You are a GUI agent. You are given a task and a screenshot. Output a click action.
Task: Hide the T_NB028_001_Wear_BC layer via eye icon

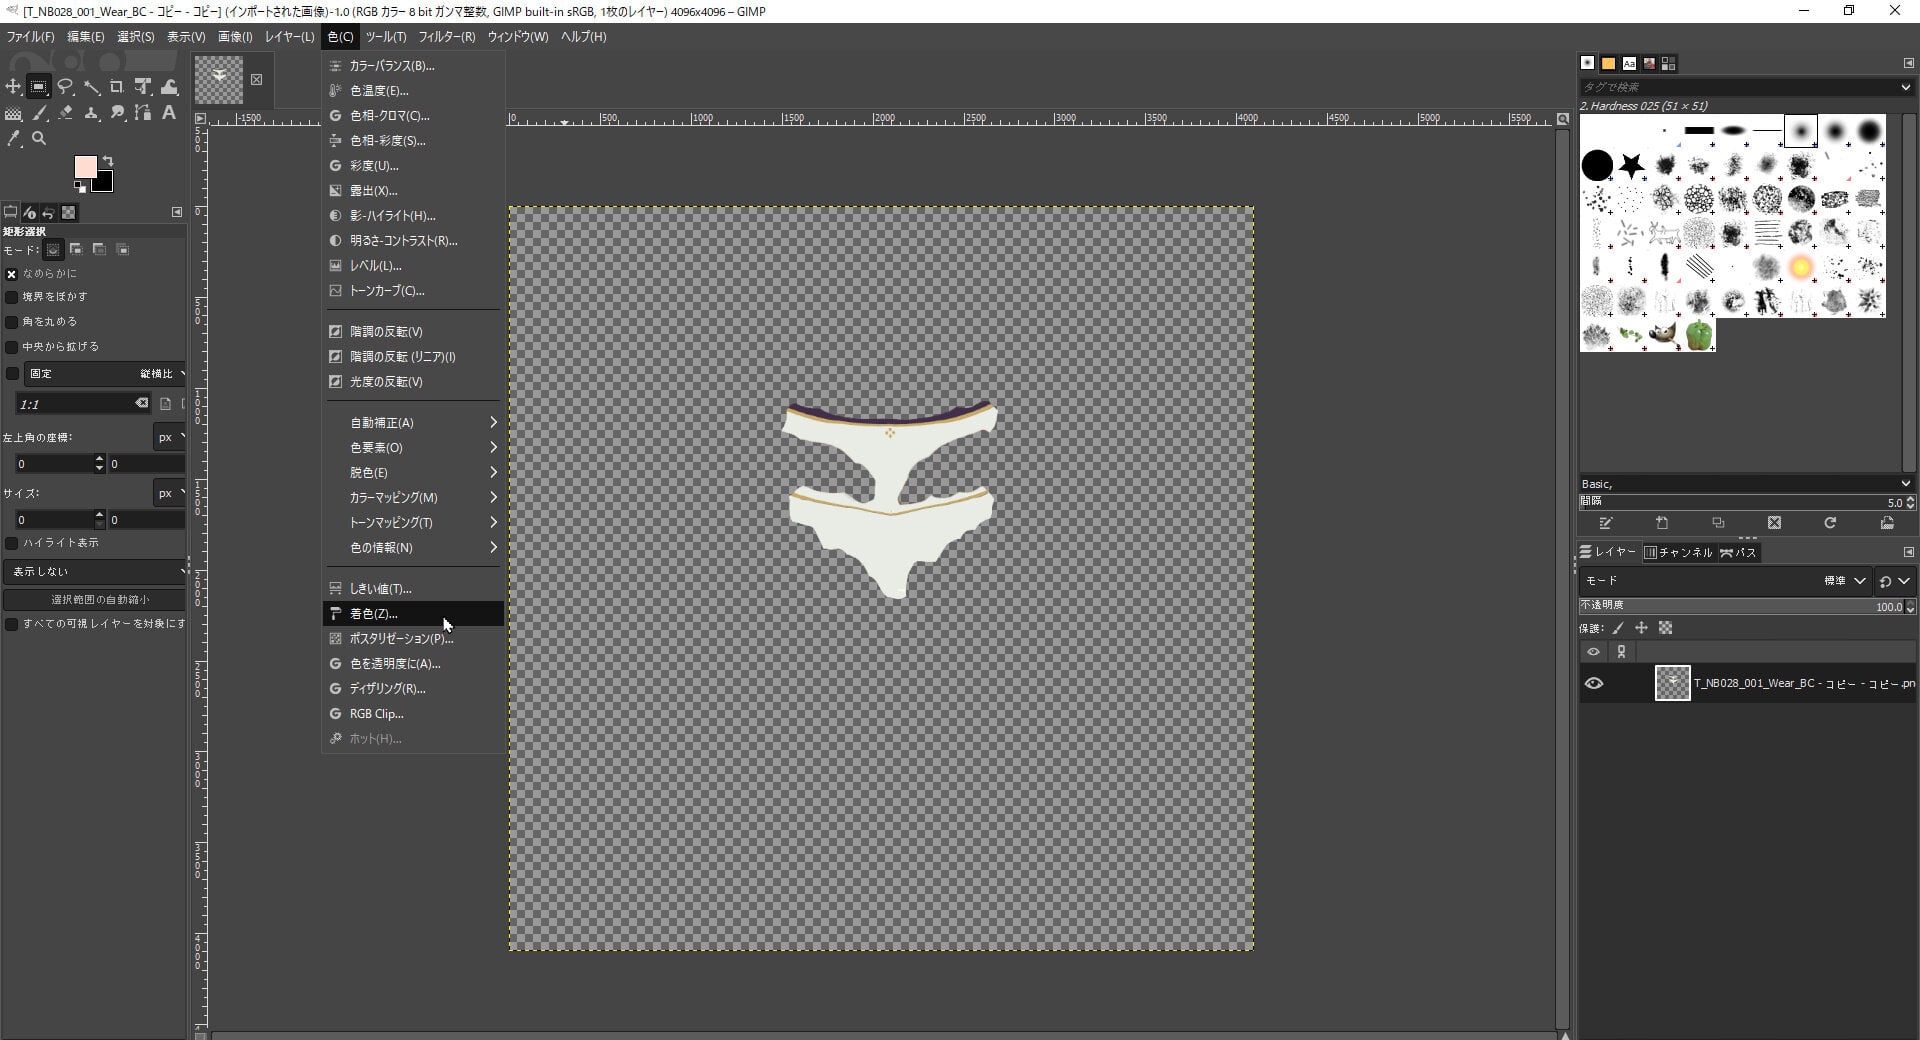pos(1594,684)
